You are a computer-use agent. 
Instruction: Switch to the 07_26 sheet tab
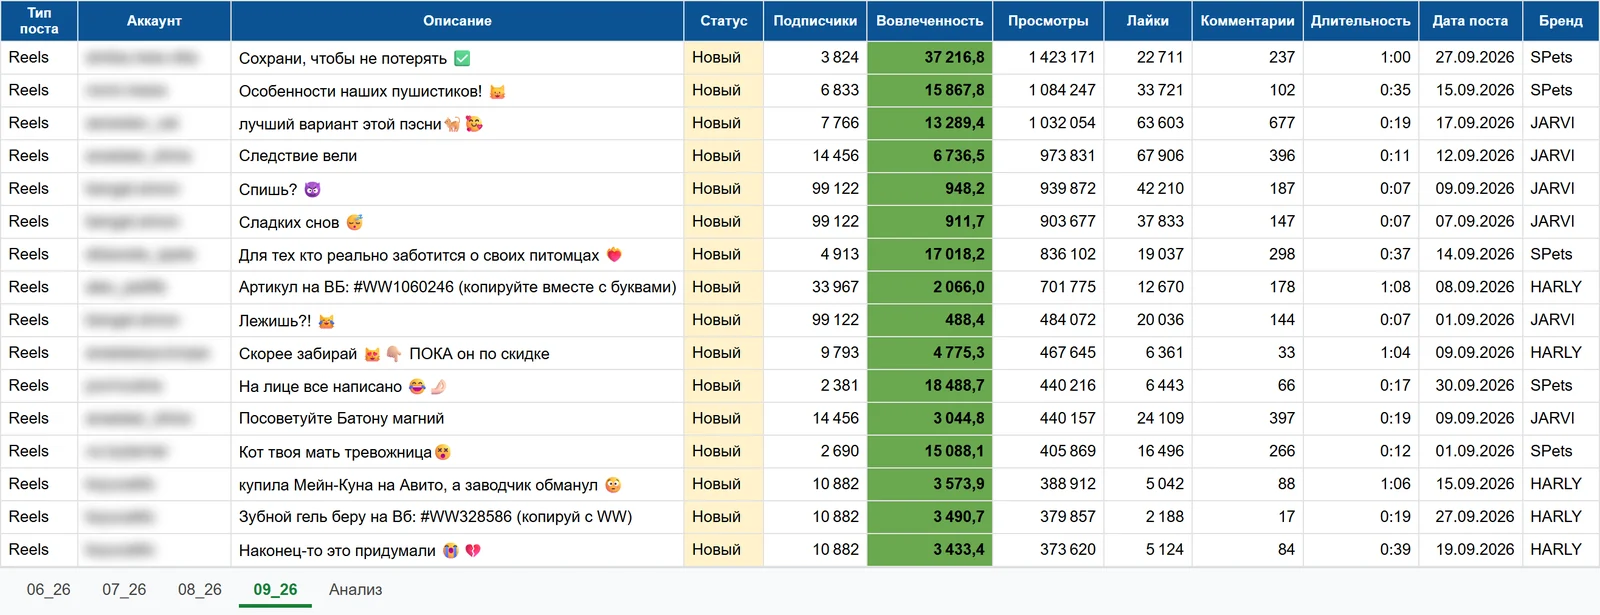coord(124,589)
